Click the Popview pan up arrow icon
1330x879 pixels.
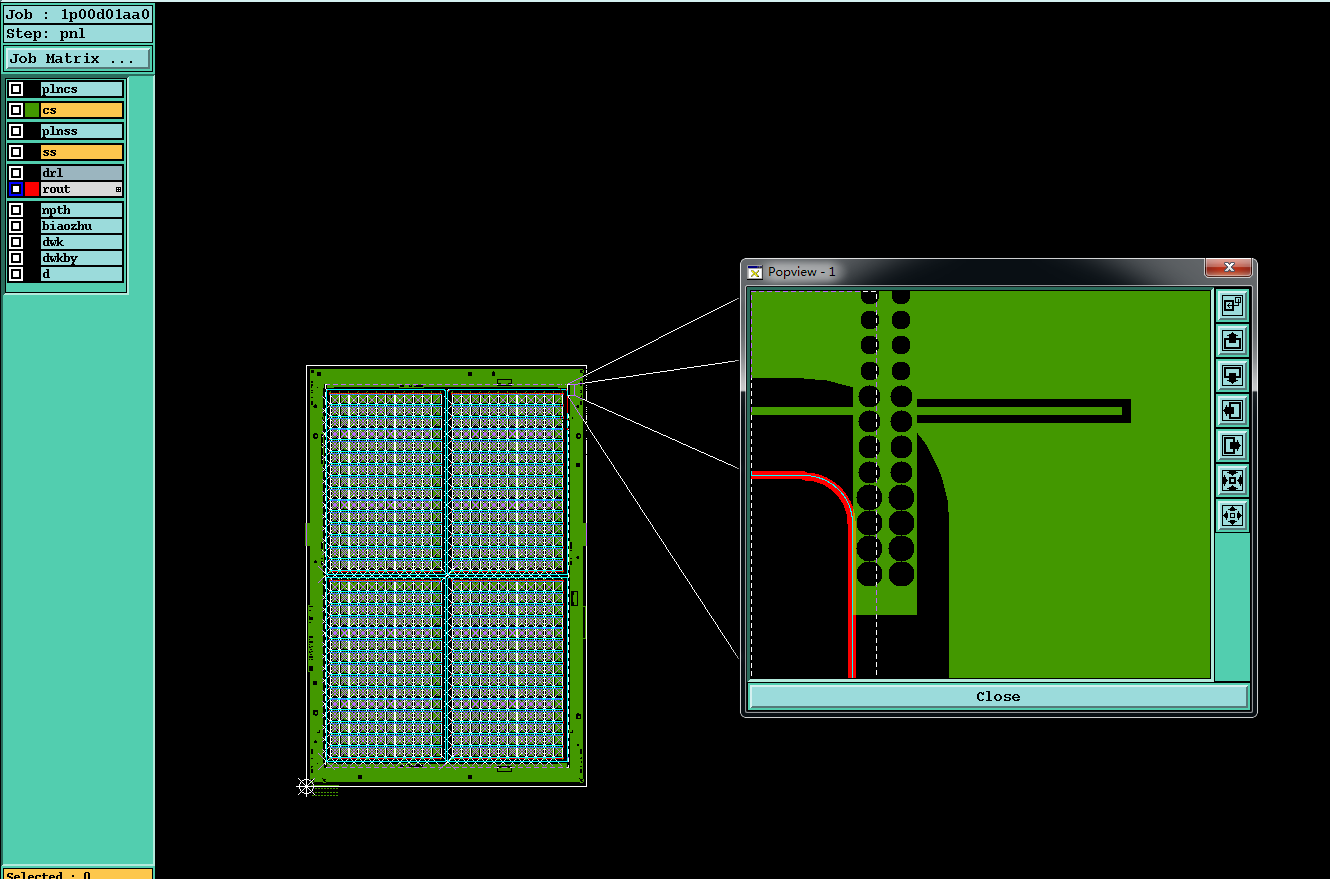pyautogui.click(x=1232, y=340)
